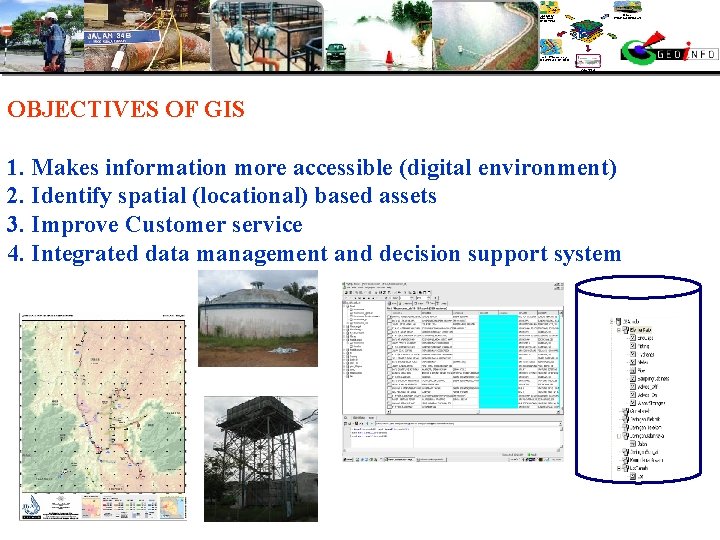720x540 pixels.
Task: Click the GeoInfo logo in banner
Action: point(668,49)
